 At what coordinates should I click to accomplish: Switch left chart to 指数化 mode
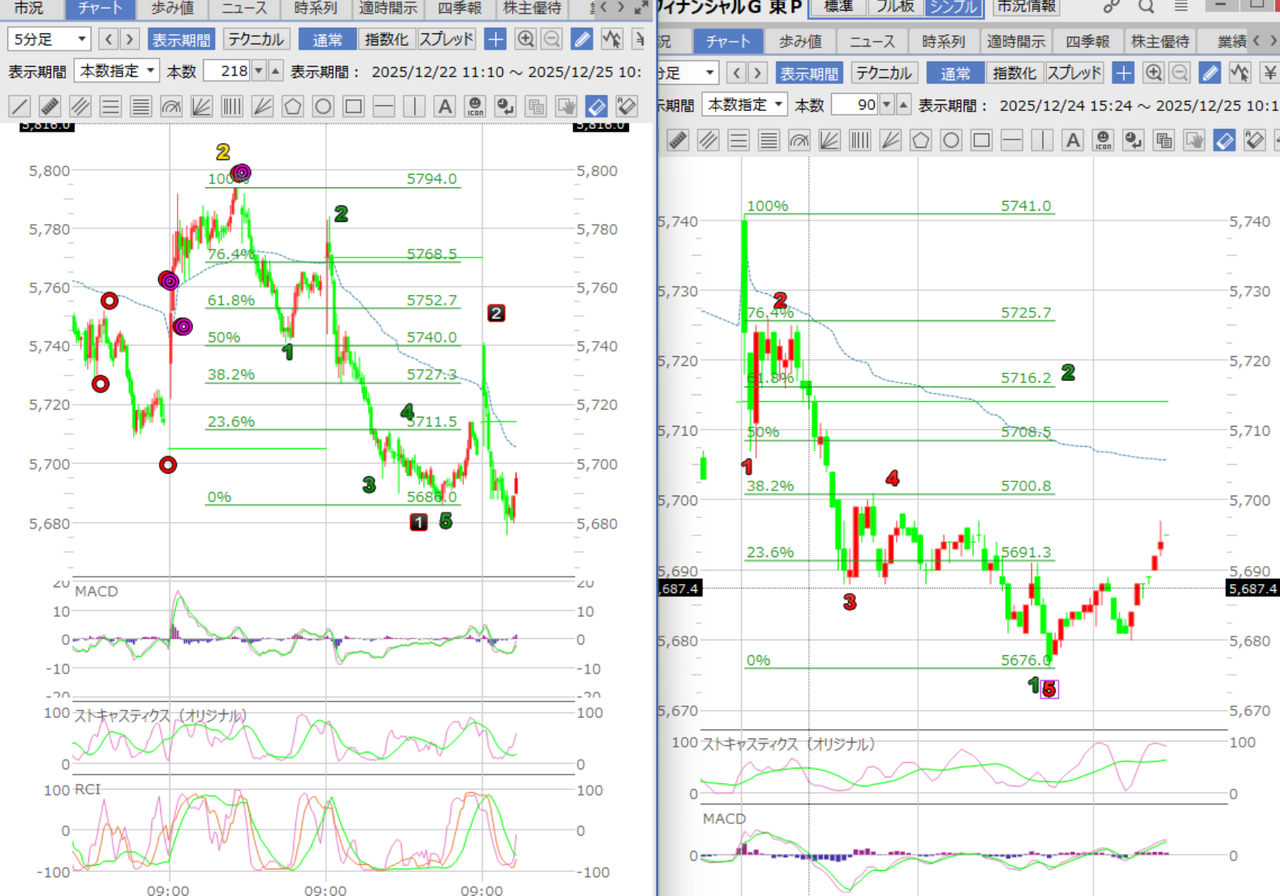pyautogui.click(x=387, y=40)
